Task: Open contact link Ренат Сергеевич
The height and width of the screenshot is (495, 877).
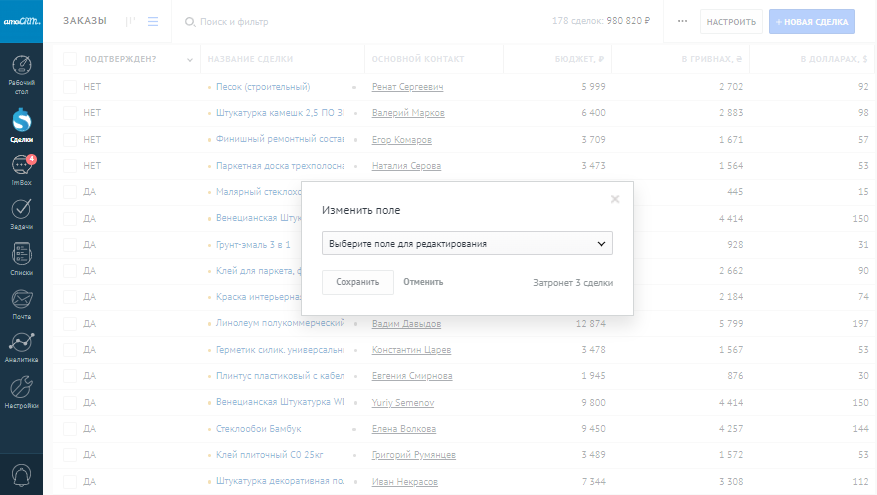Action: pyautogui.click(x=407, y=87)
